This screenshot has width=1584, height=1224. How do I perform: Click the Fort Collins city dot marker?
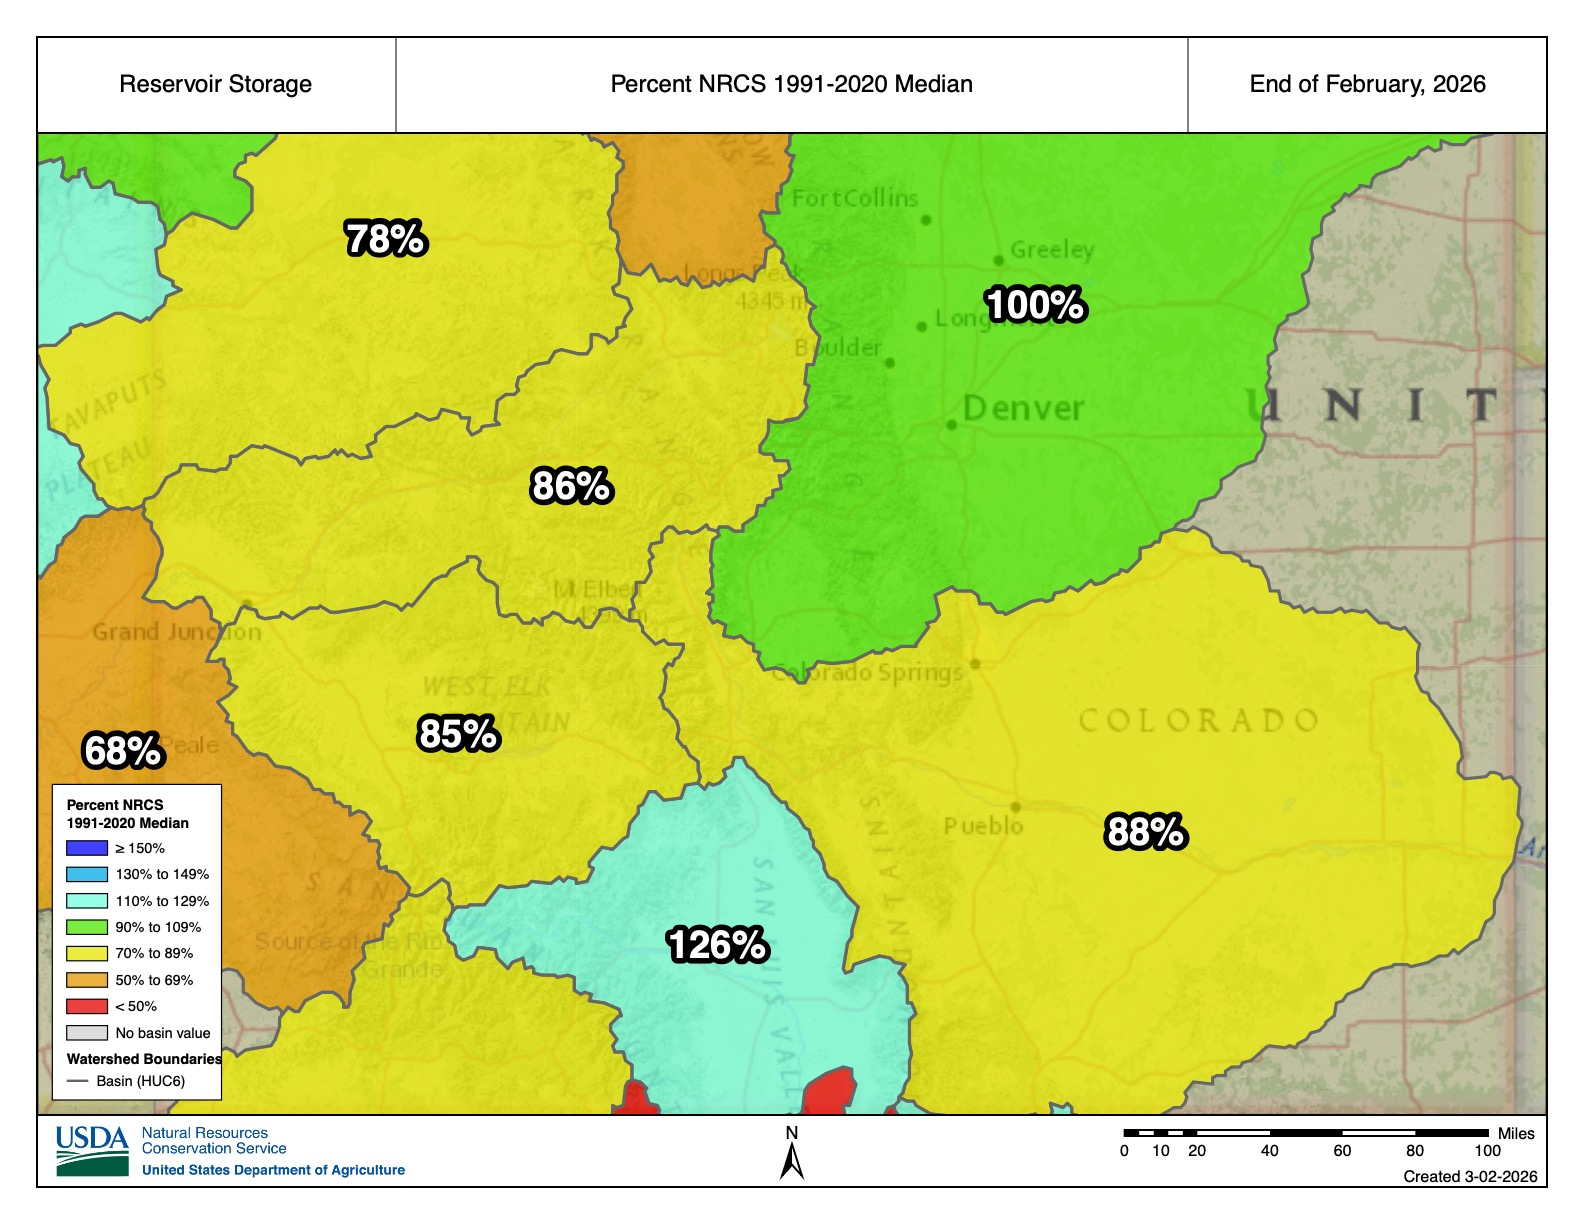coord(926,220)
